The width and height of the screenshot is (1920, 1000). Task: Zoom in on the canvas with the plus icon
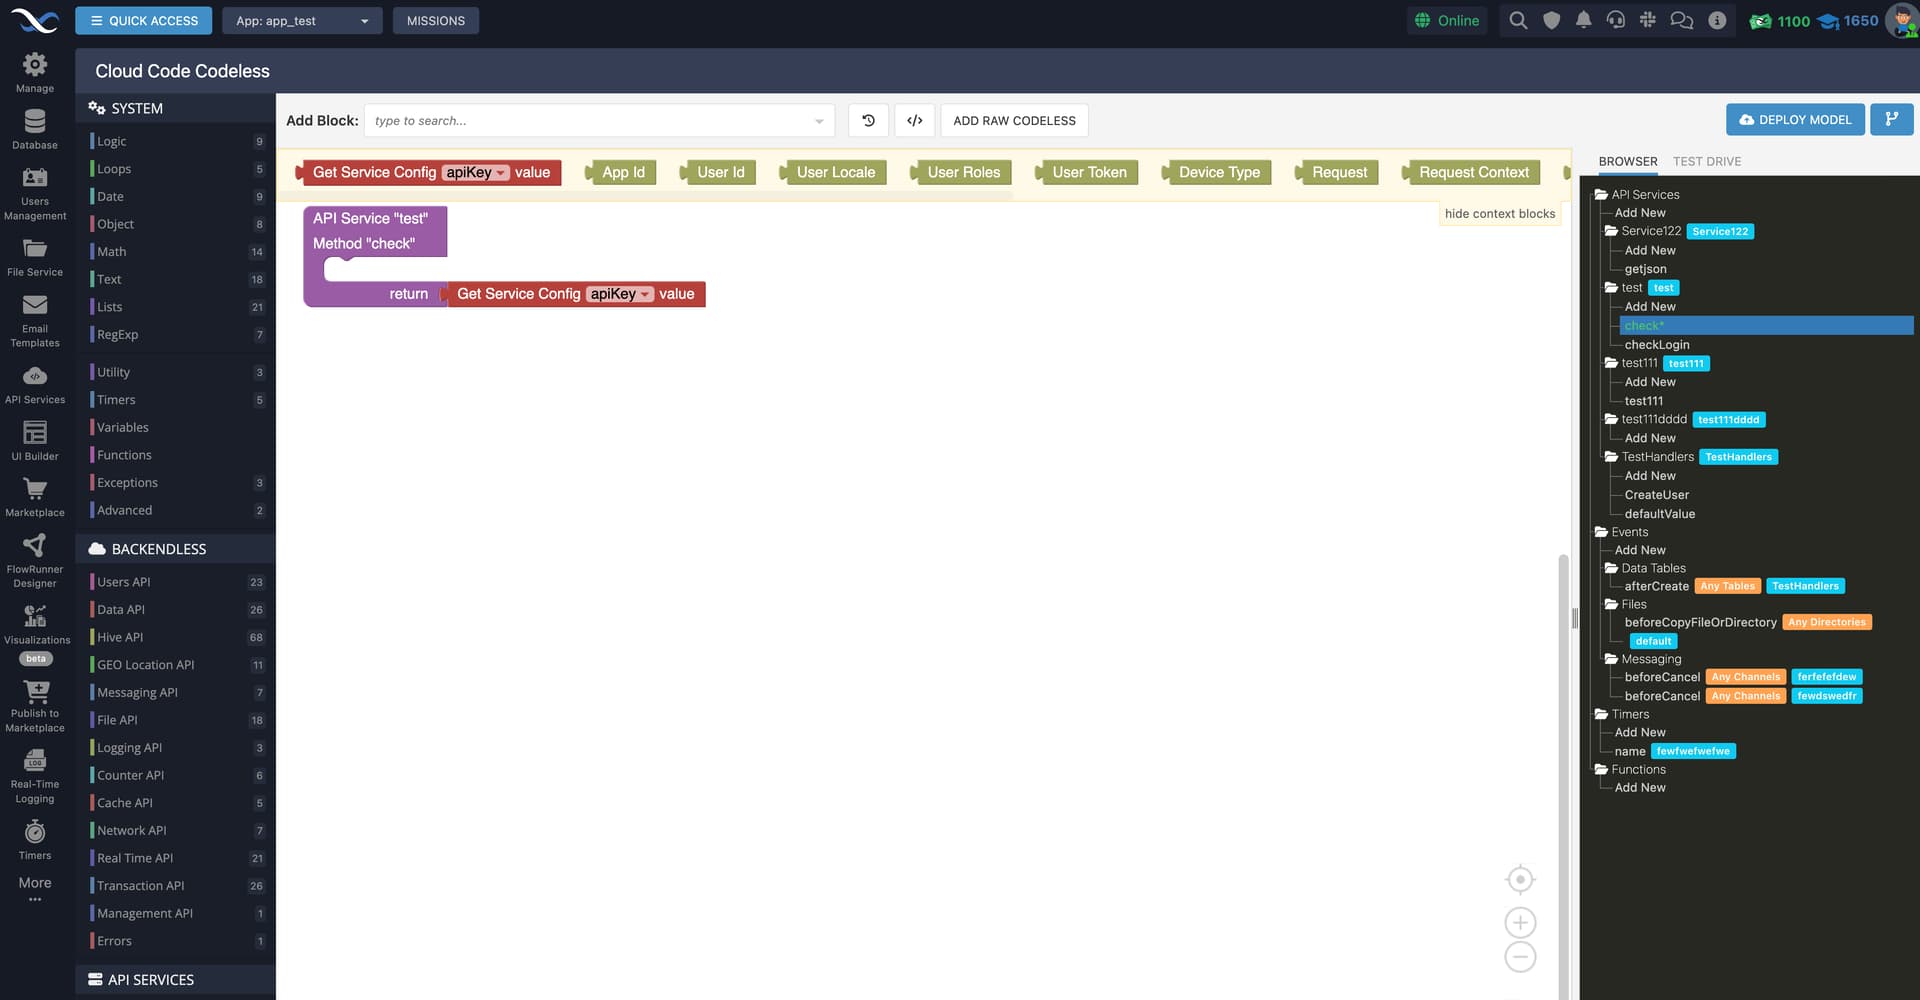[1520, 922]
